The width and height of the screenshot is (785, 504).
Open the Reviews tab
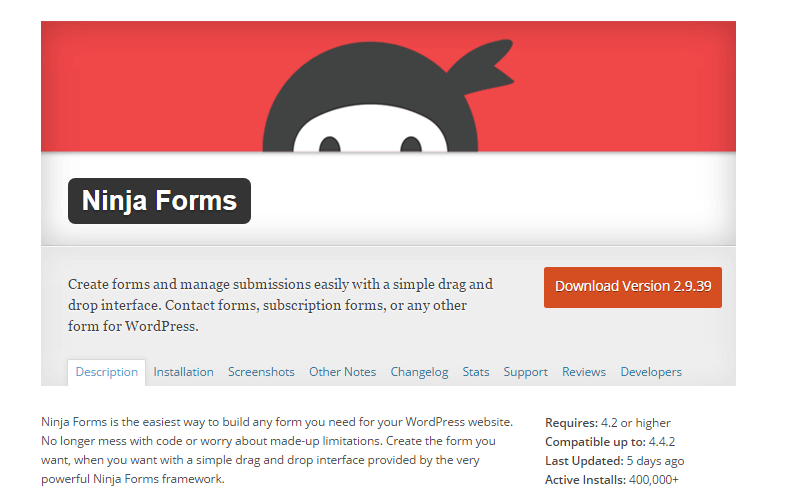(584, 372)
